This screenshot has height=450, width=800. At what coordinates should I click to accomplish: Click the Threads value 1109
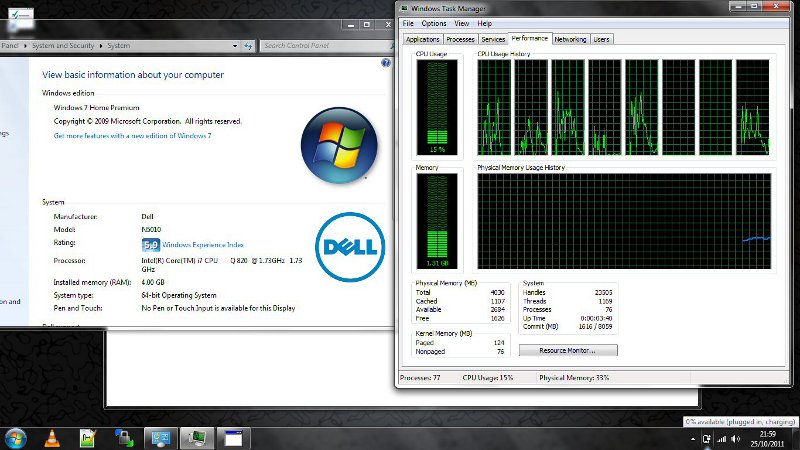pos(605,302)
